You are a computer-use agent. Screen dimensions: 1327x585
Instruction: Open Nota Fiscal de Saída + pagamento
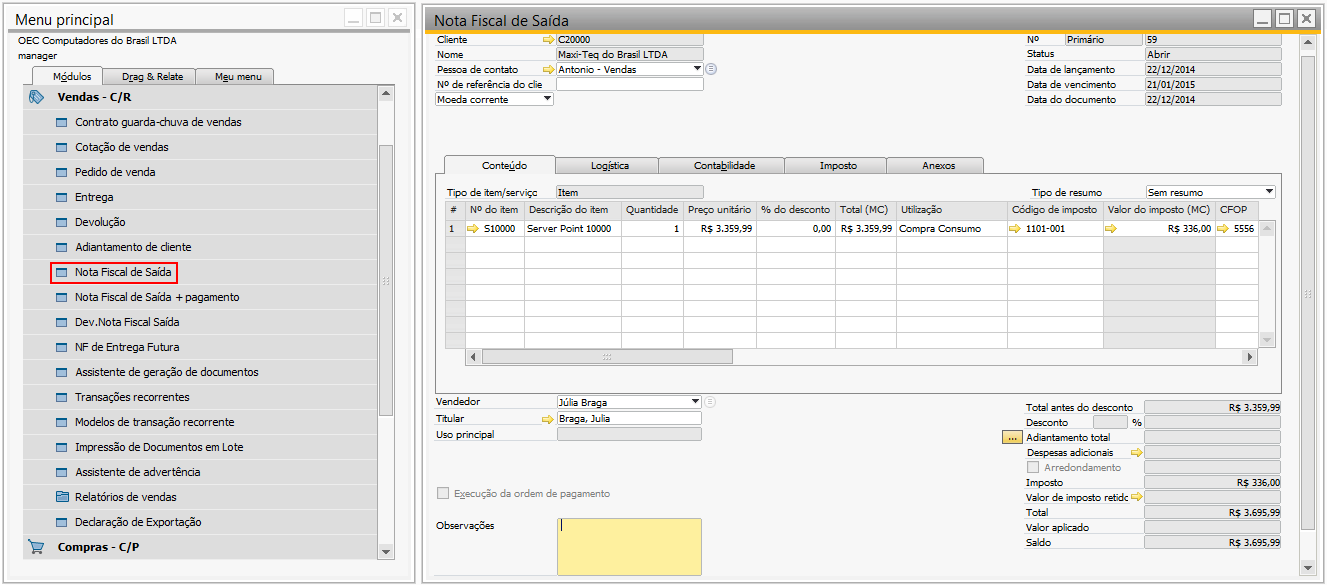click(x=157, y=297)
